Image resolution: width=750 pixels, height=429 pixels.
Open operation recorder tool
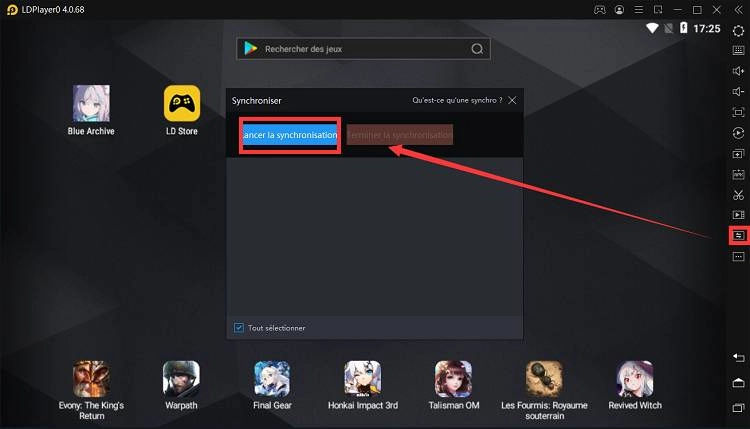[x=739, y=133]
